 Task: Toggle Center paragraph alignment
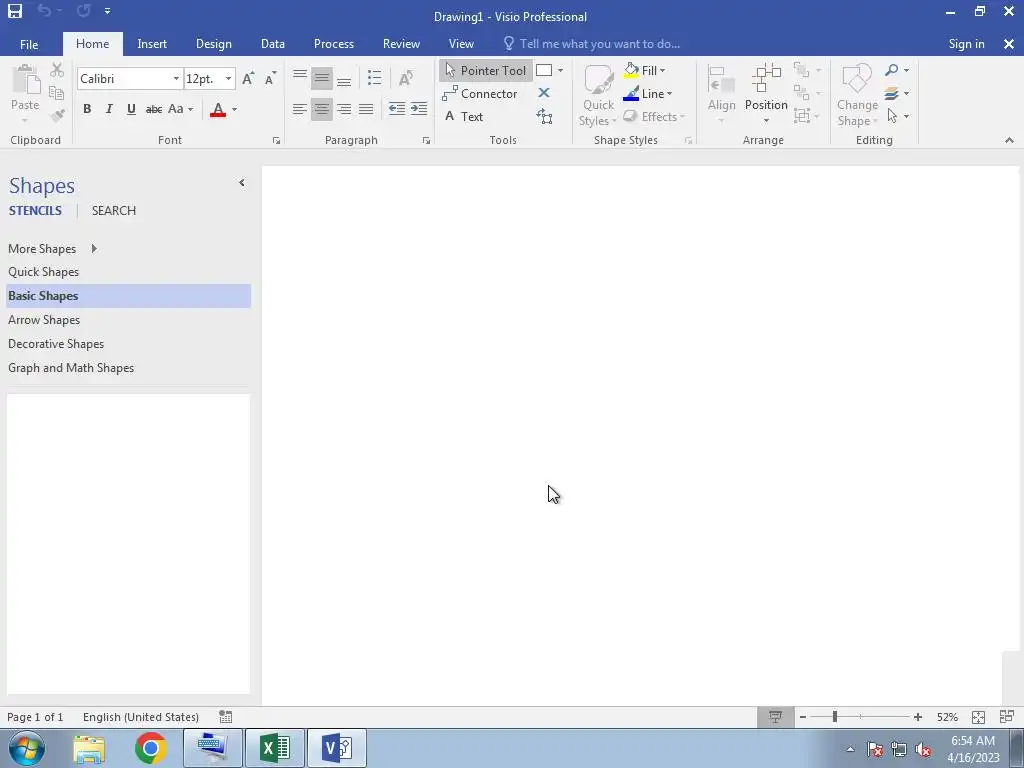coord(321,108)
